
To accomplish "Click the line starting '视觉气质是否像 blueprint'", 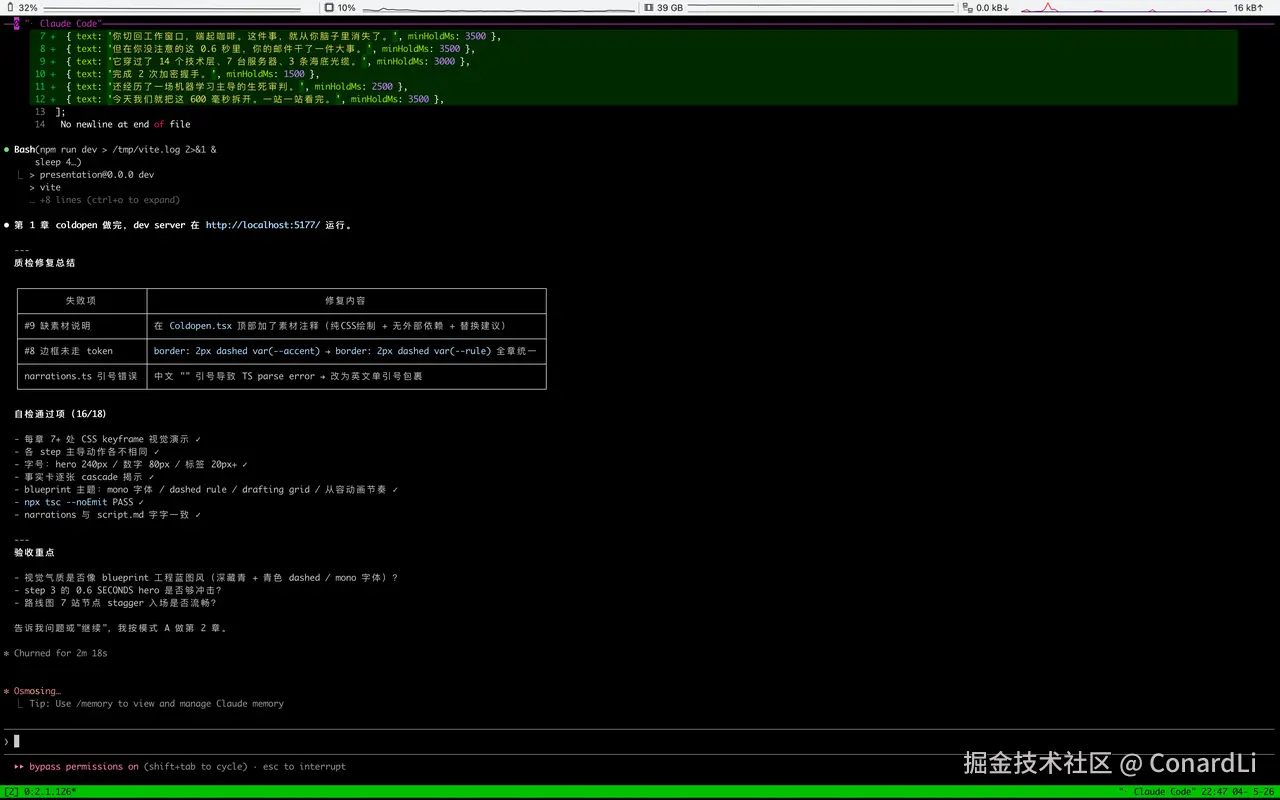I will (x=206, y=578).
